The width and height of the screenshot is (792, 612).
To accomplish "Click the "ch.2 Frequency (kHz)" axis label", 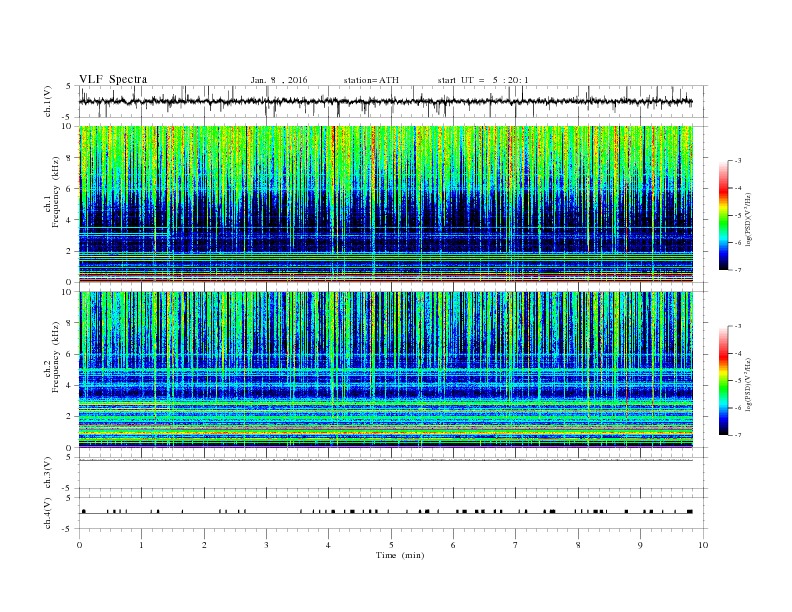I will click(52, 357).
